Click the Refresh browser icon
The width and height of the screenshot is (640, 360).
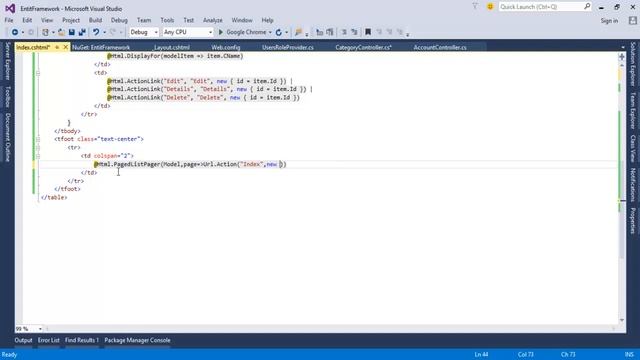tap(279, 32)
